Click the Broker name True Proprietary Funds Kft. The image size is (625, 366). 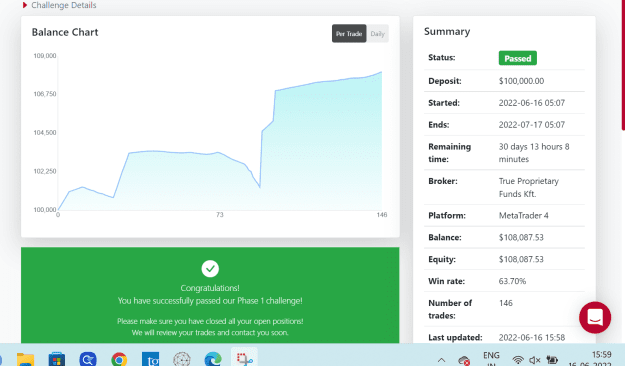click(x=529, y=187)
